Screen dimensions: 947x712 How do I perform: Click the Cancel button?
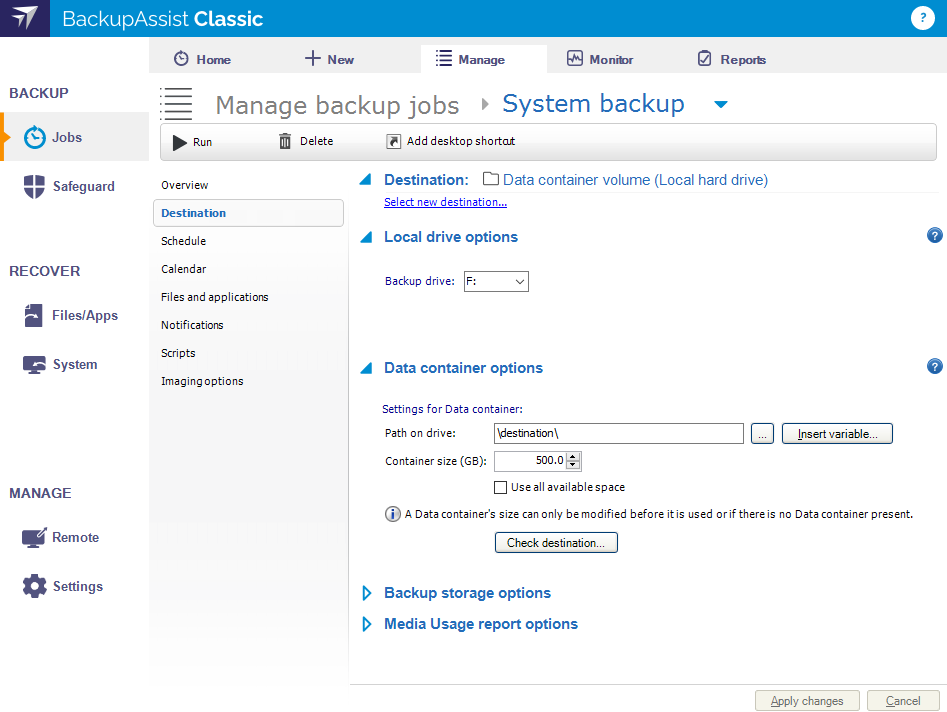click(903, 701)
